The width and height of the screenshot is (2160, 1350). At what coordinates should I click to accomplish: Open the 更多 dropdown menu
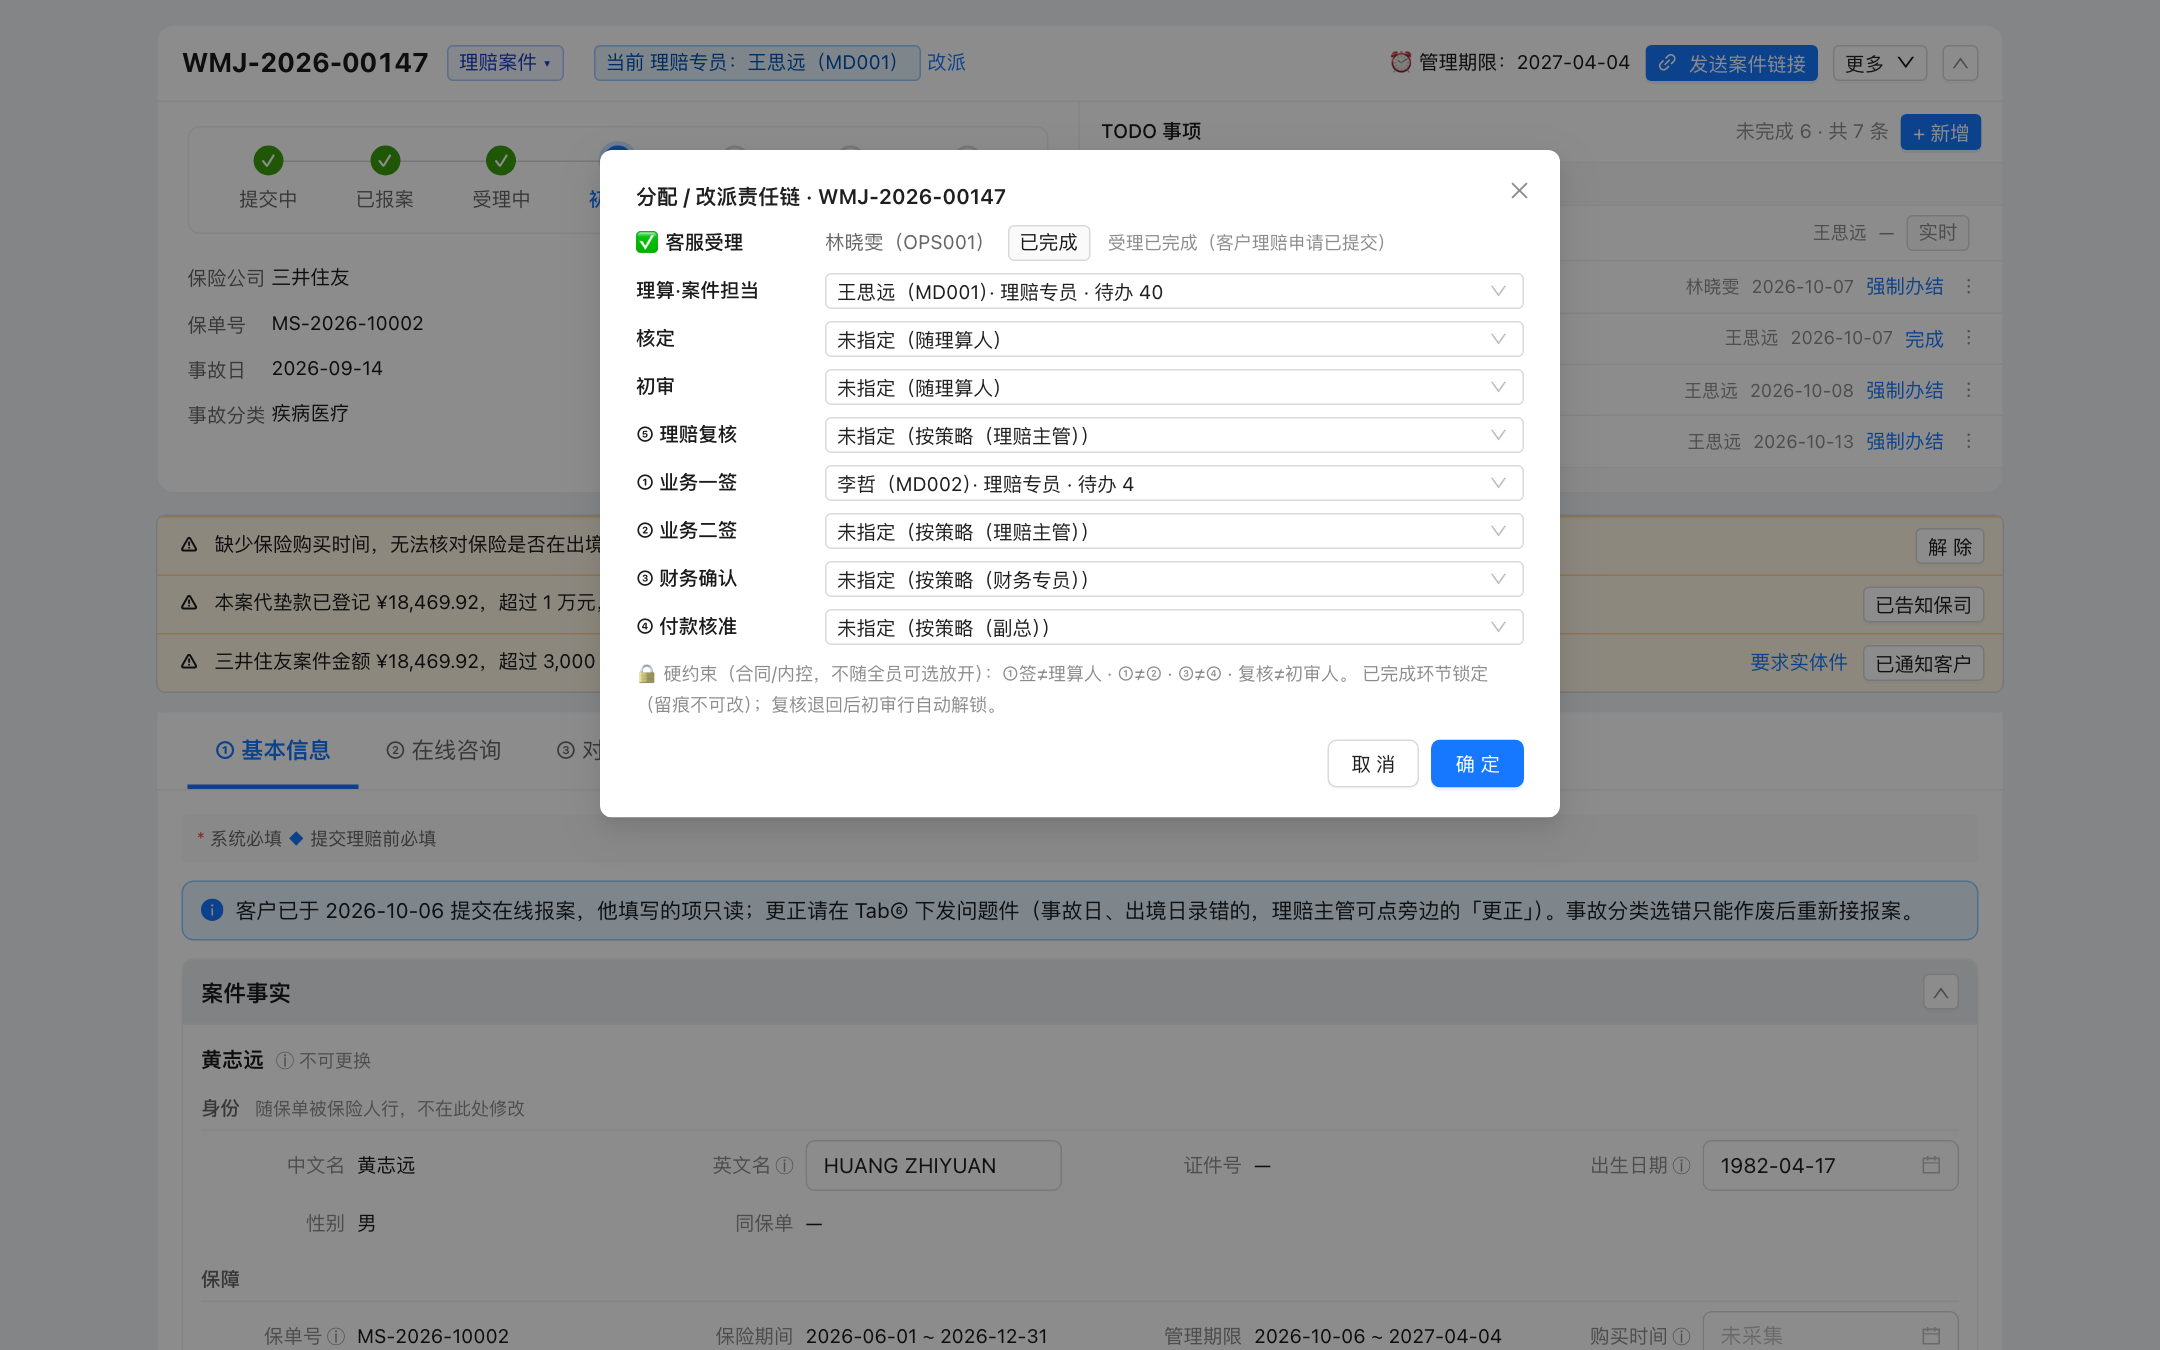[1880, 63]
